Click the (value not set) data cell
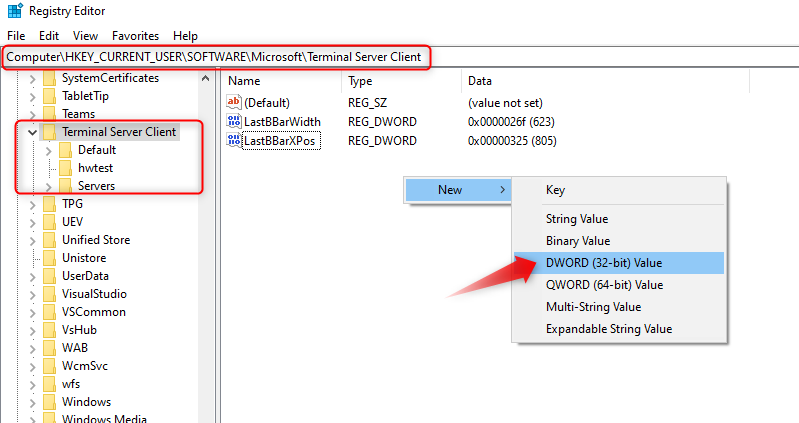 (x=505, y=103)
